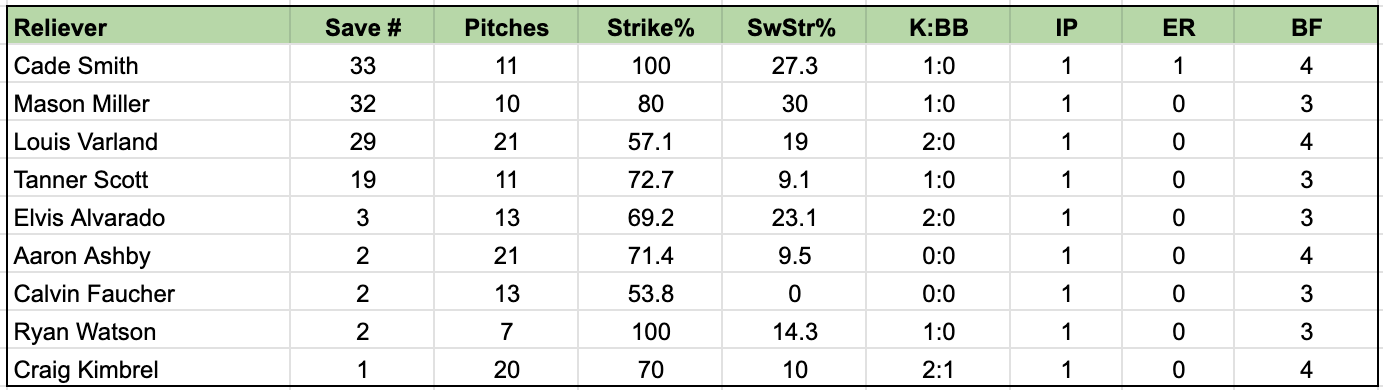Select Aaron Ashby's name cell

(149, 256)
